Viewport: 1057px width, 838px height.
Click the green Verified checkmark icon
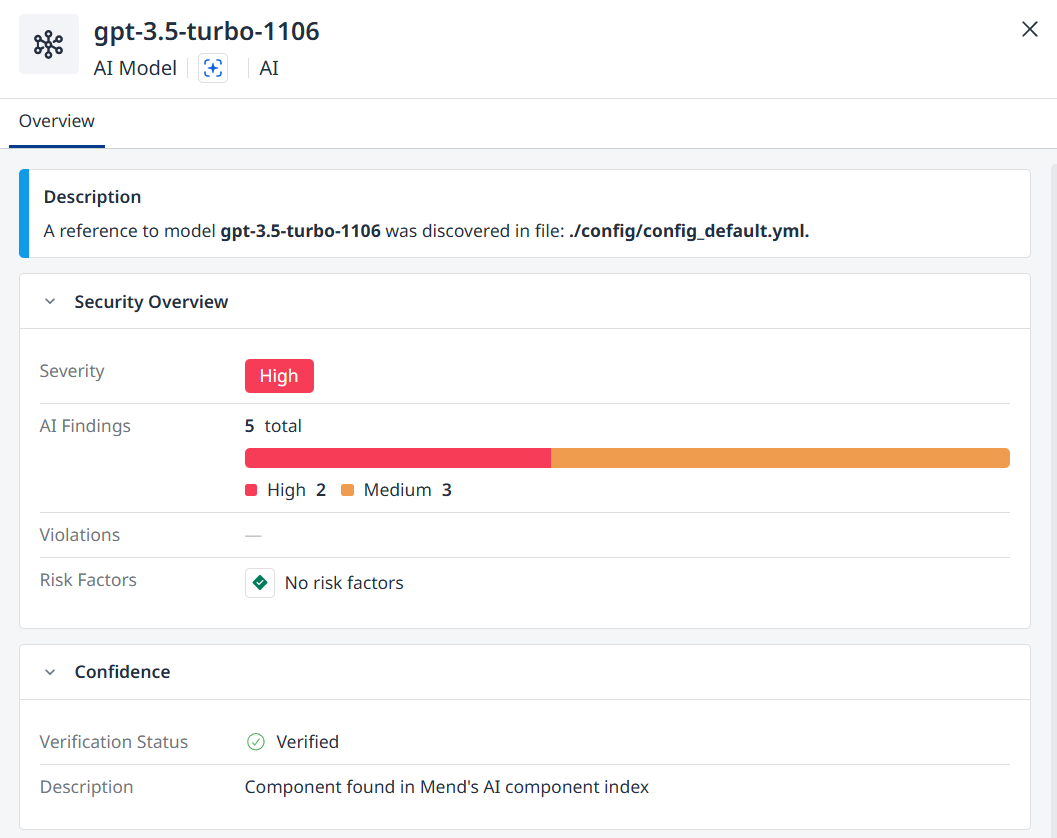(x=256, y=742)
